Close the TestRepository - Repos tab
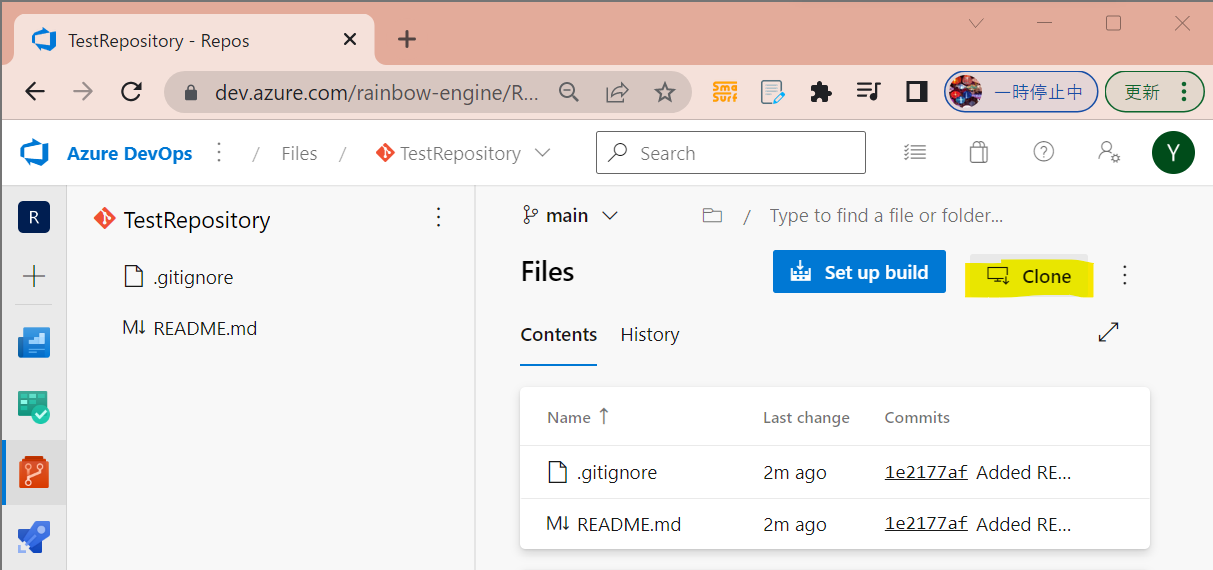Image resolution: width=1213 pixels, height=570 pixels. [x=350, y=40]
